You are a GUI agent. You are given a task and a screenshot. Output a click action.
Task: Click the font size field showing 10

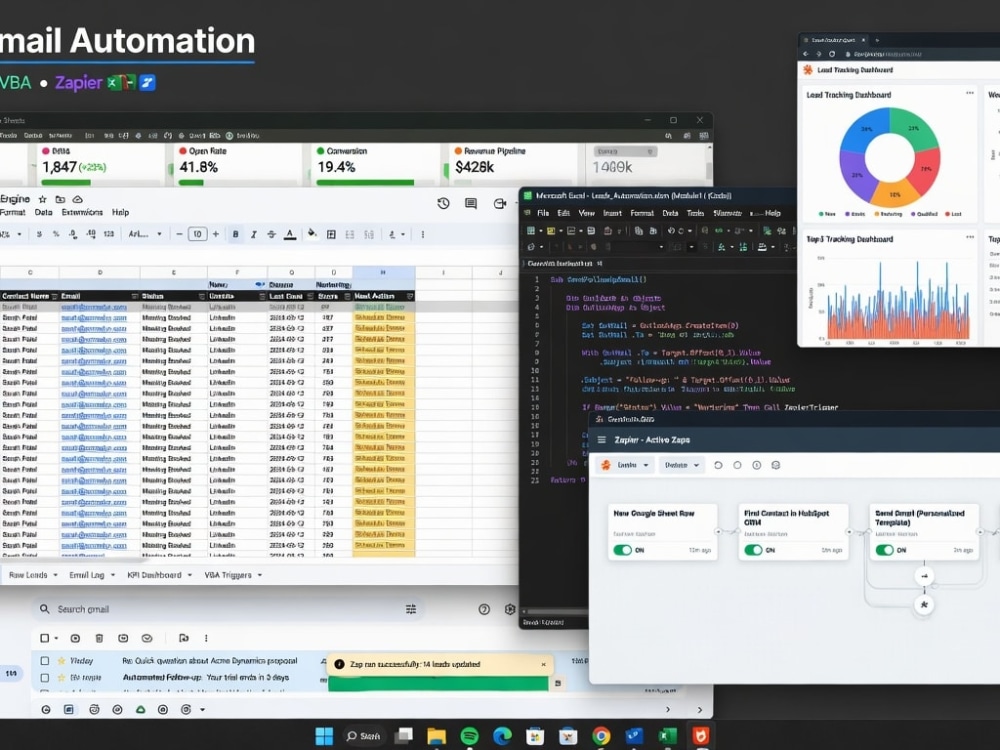[x=198, y=235]
